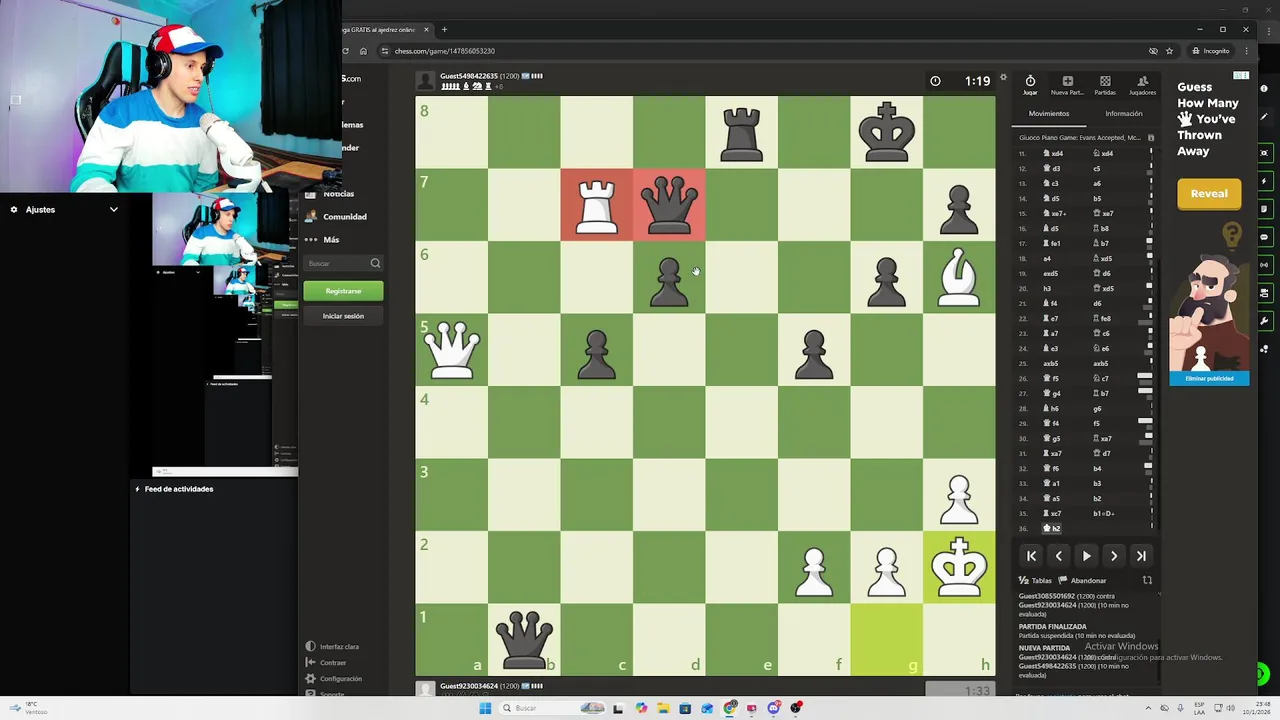1280x720 pixels.
Task: Open Configuración in the sidebar
Action: [334, 679]
